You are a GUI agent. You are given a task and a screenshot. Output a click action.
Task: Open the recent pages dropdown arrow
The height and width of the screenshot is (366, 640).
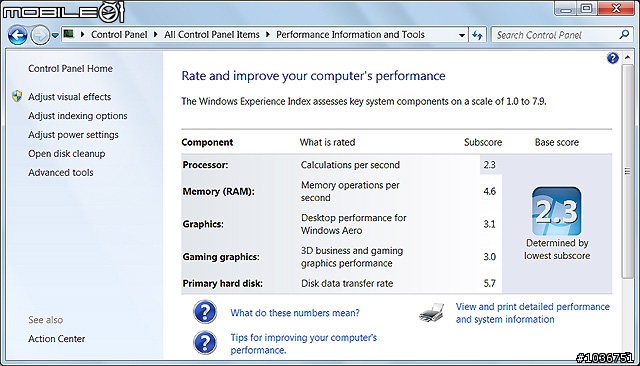tap(55, 35)
